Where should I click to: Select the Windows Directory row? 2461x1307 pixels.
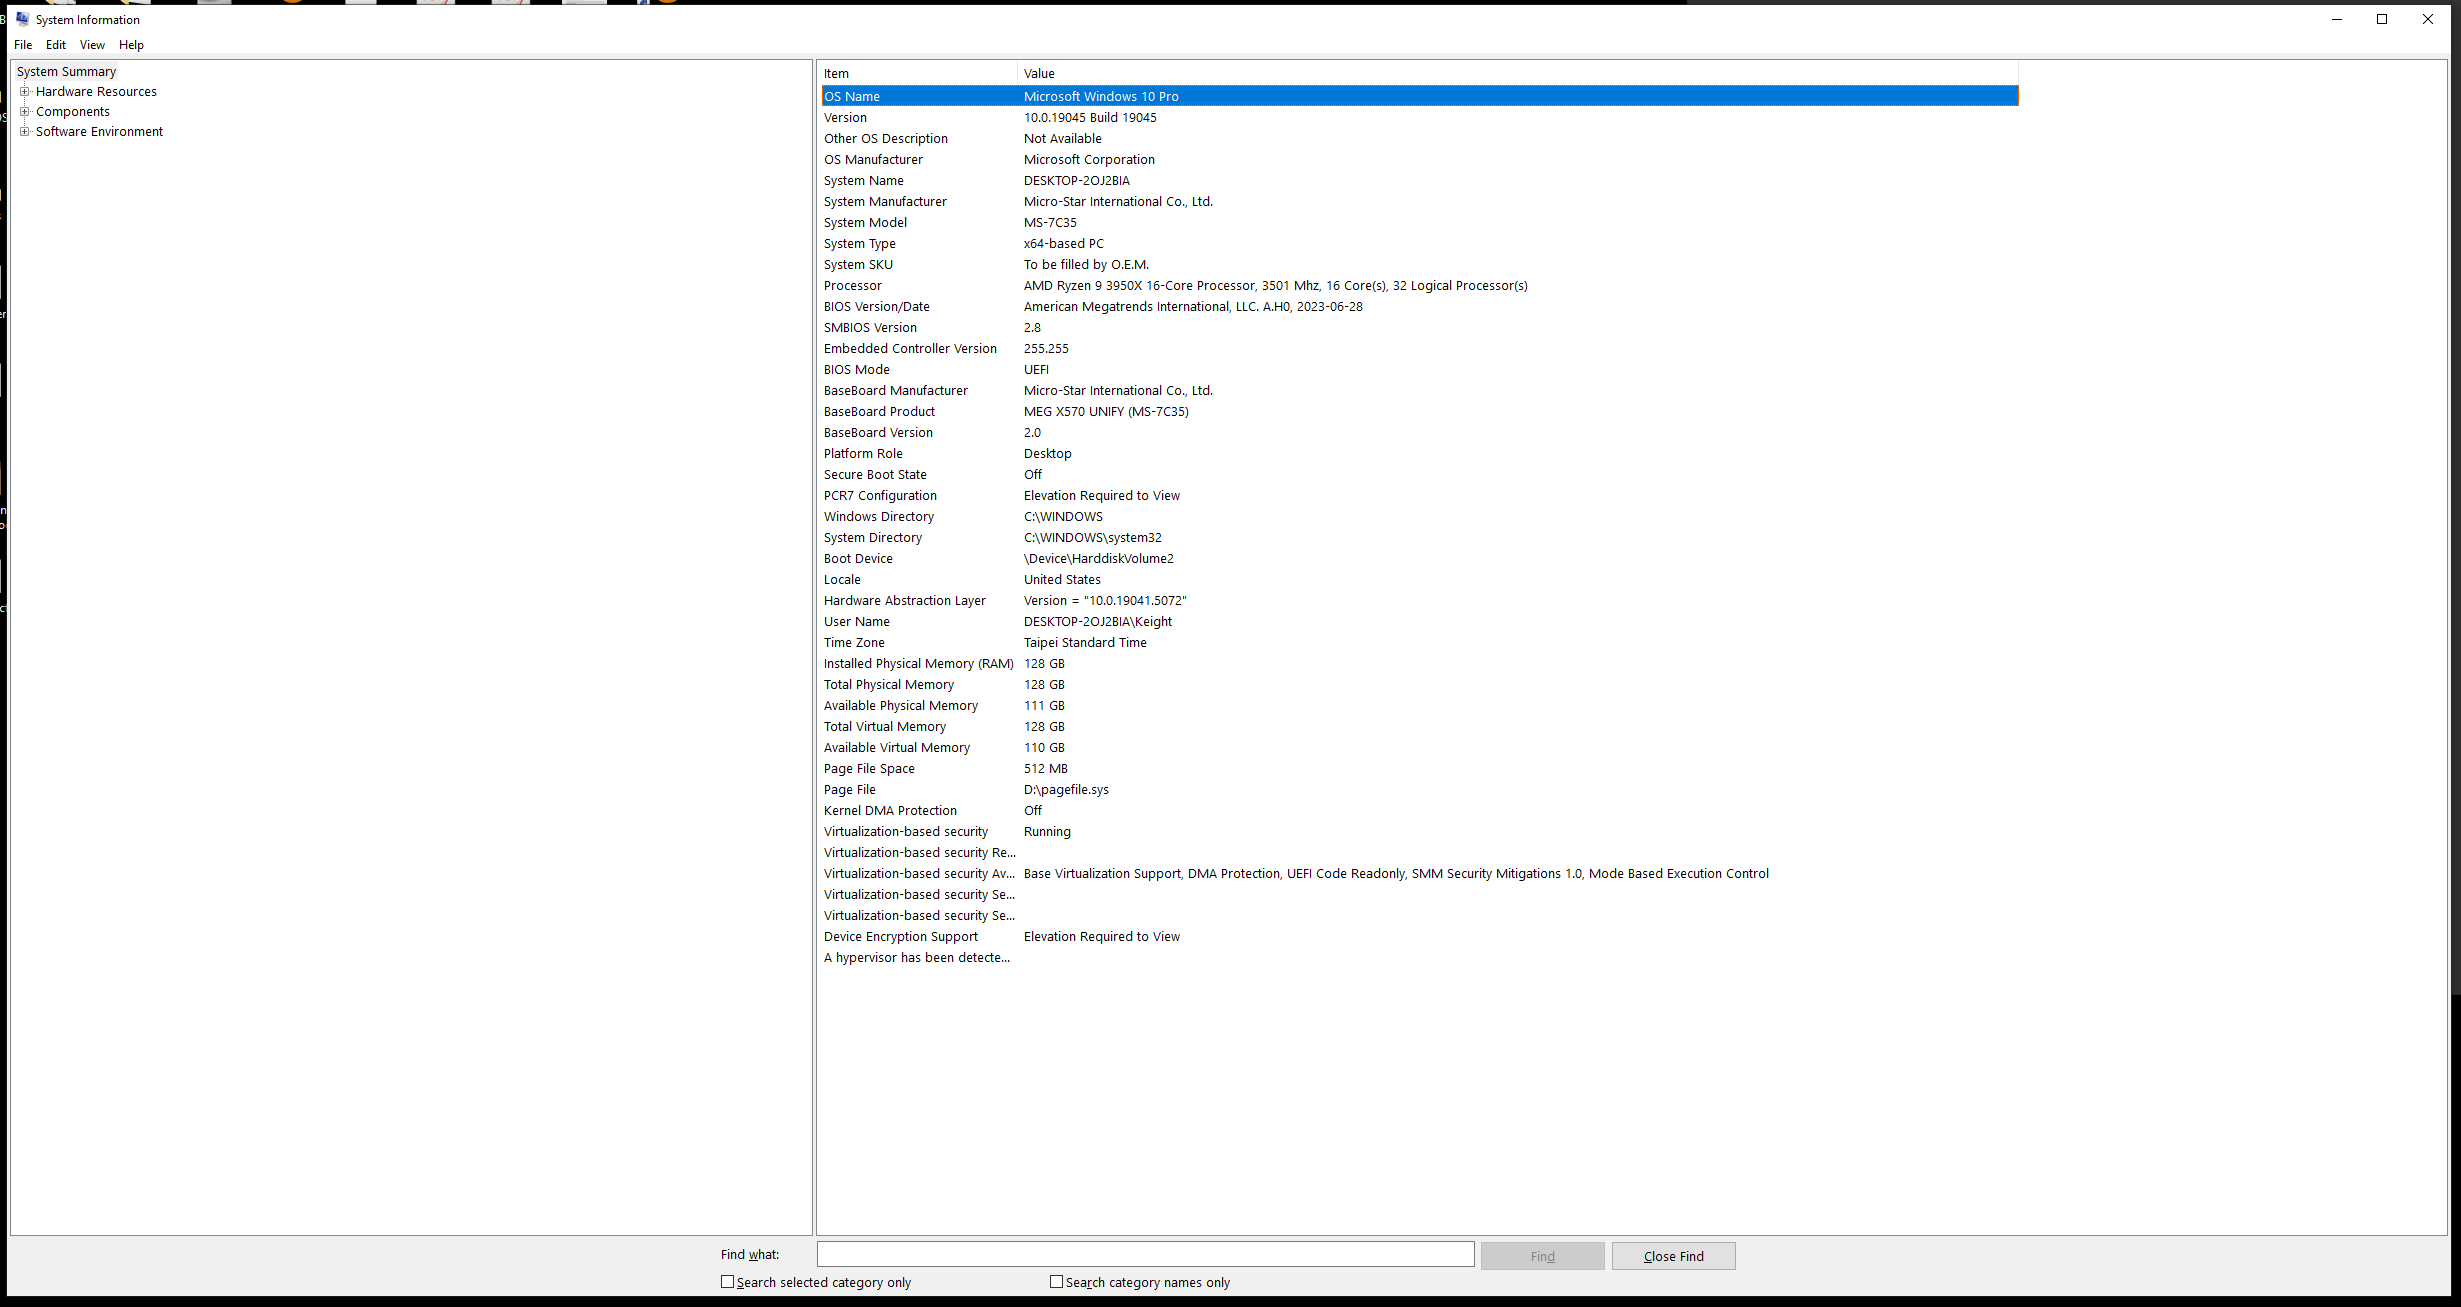pos(1419,517)
